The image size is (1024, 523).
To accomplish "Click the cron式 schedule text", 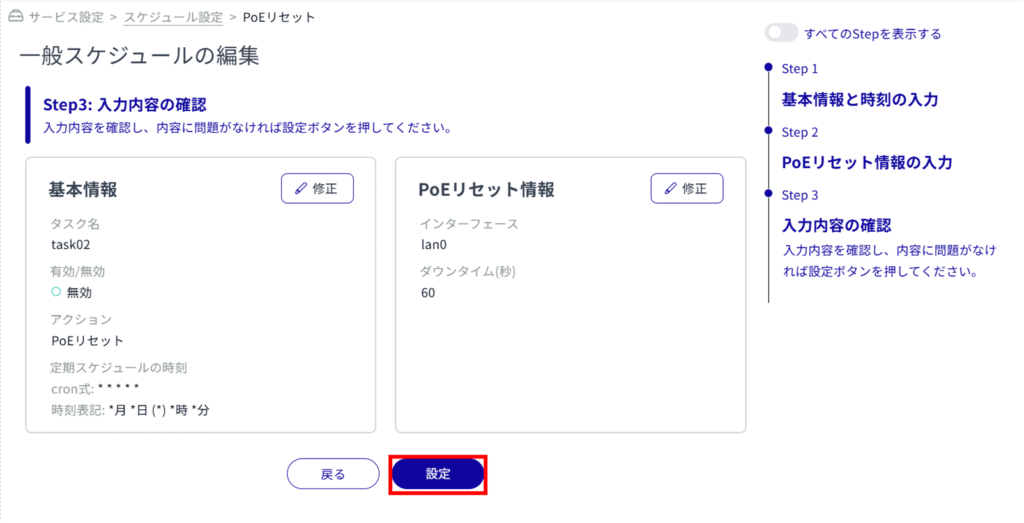I will tap(95, 388).
